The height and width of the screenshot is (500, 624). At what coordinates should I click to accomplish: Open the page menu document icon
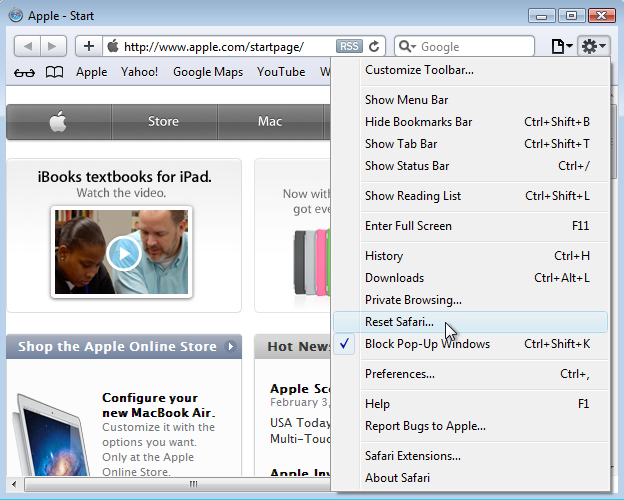562,47
